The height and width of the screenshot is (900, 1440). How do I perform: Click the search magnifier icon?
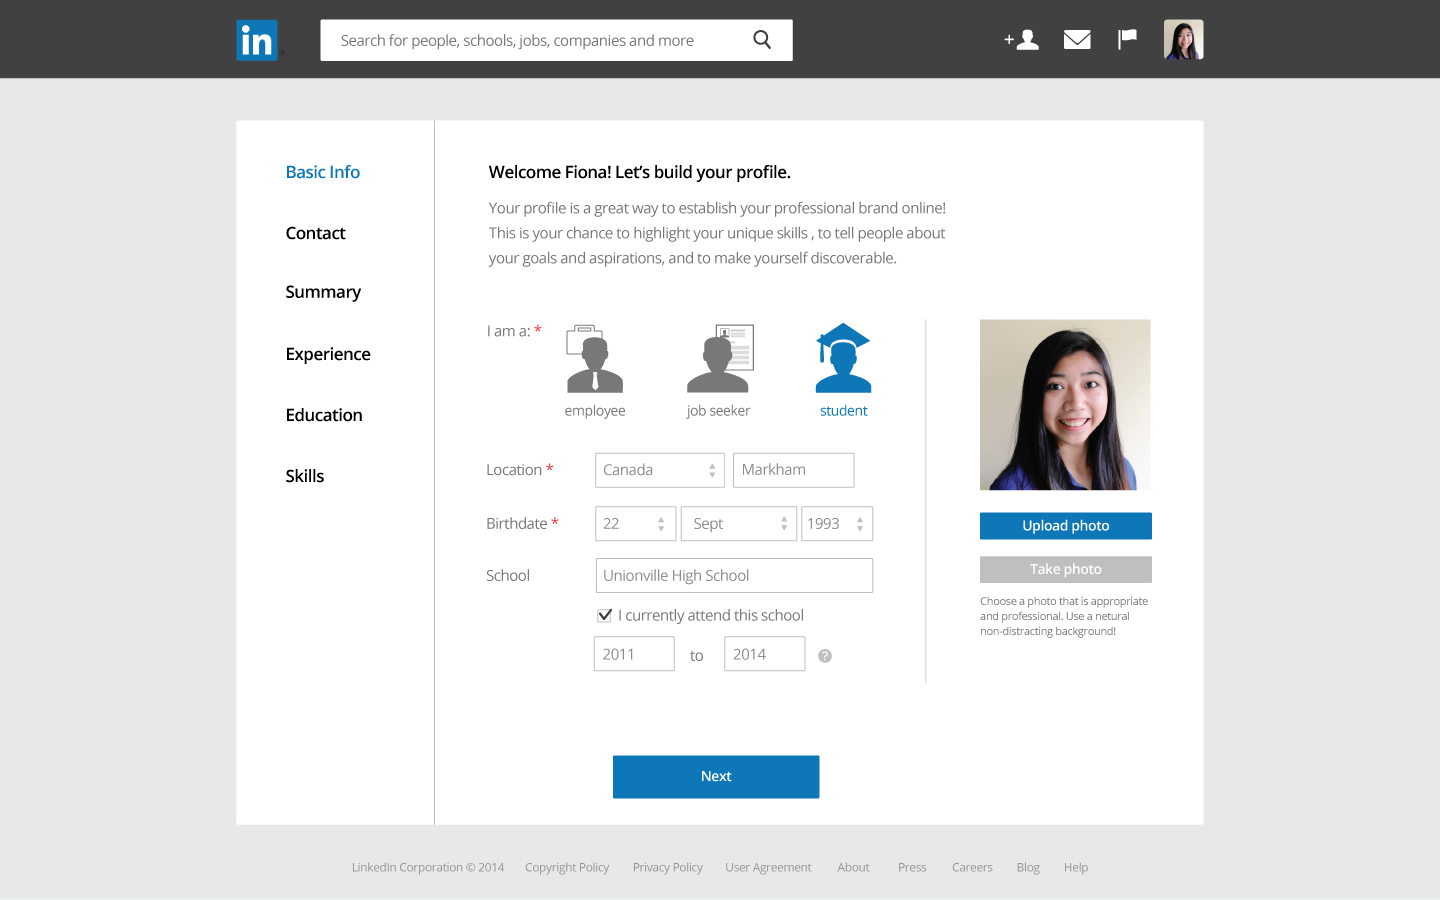point(762,40)
